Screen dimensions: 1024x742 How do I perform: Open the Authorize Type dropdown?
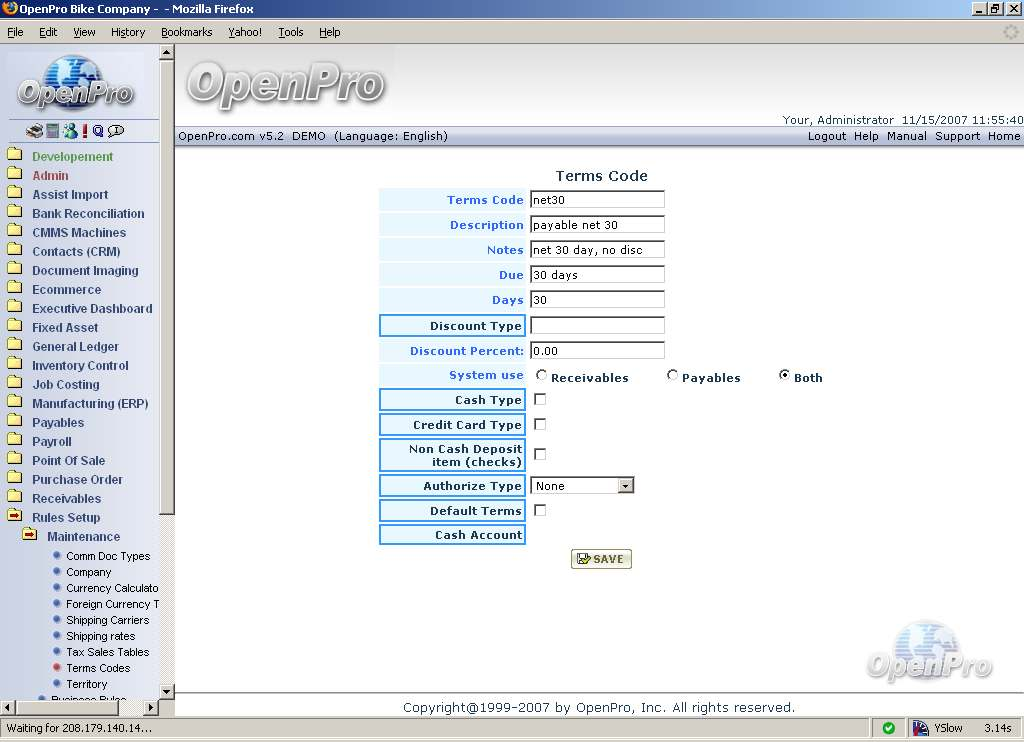click(625, 486)
